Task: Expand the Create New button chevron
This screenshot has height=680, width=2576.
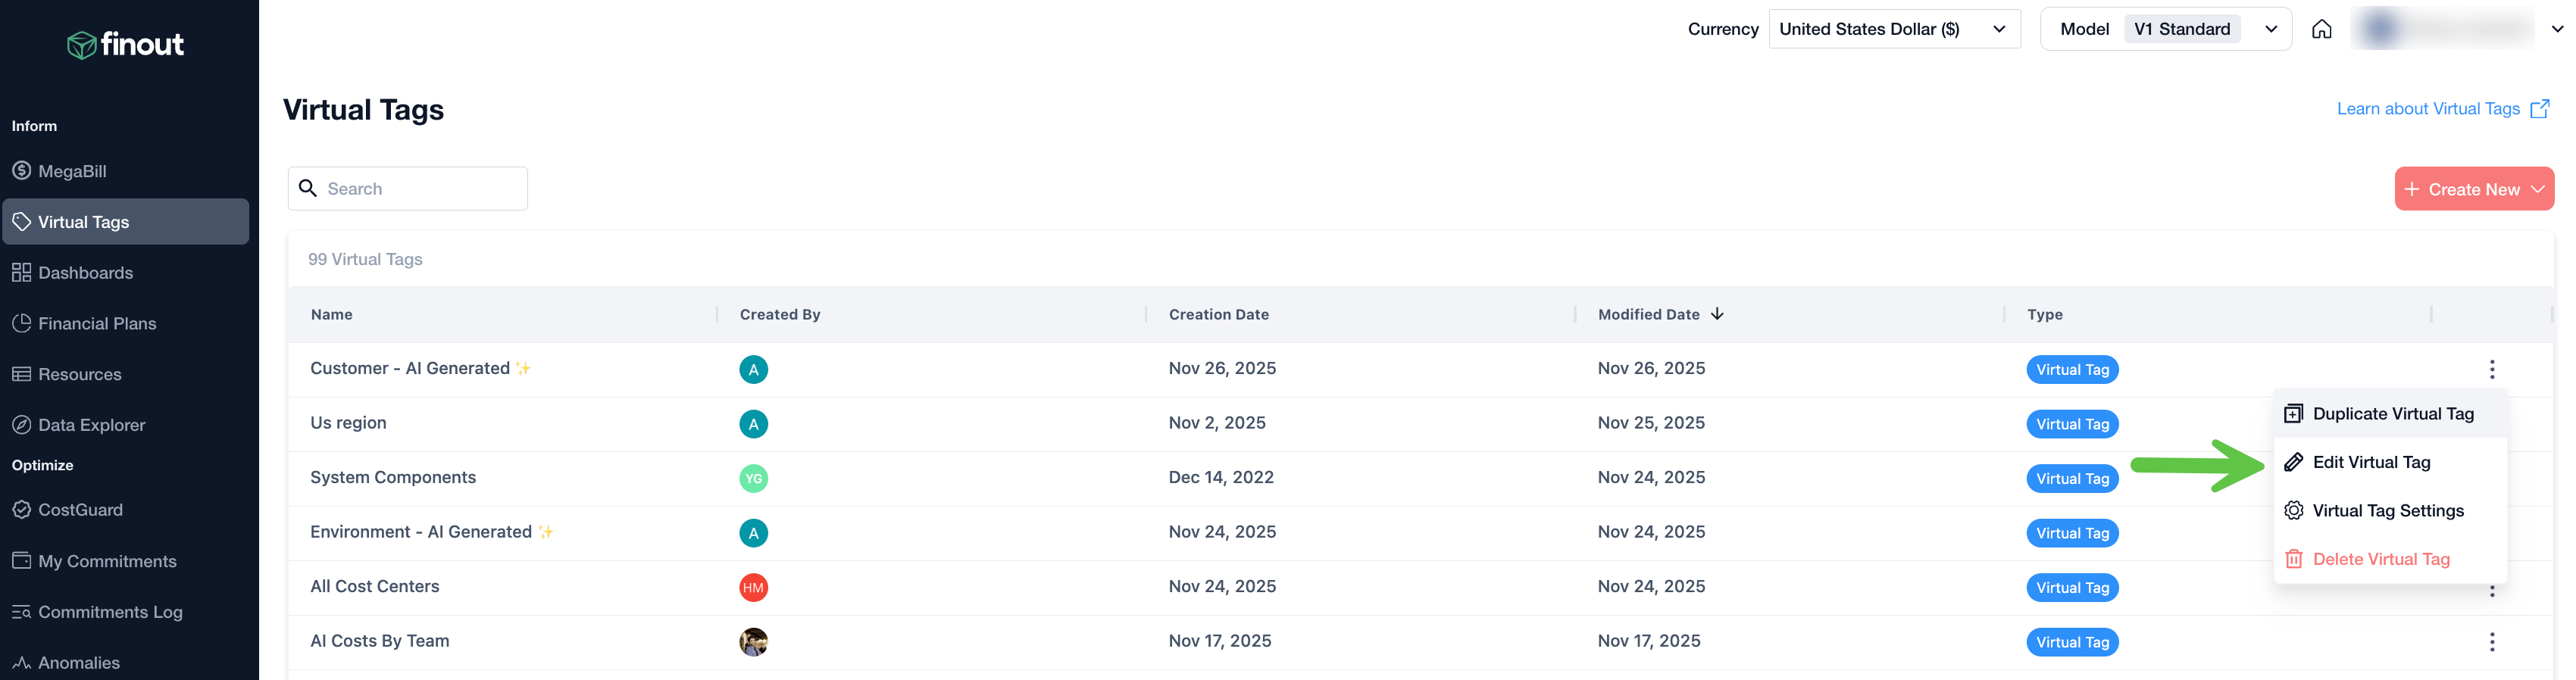Action: (2538, 189)
